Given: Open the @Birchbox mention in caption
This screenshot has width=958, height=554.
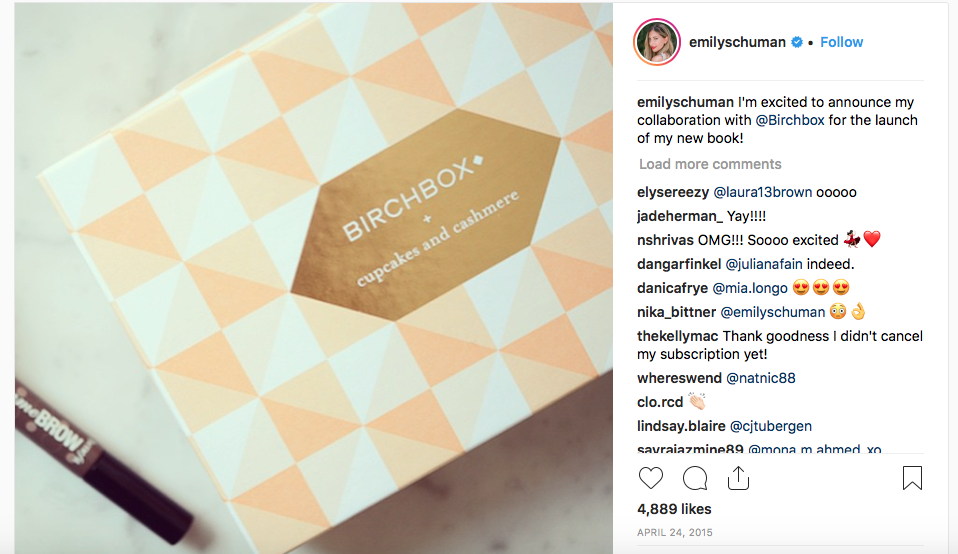Looking at the screenshot, I should [790, 120].
